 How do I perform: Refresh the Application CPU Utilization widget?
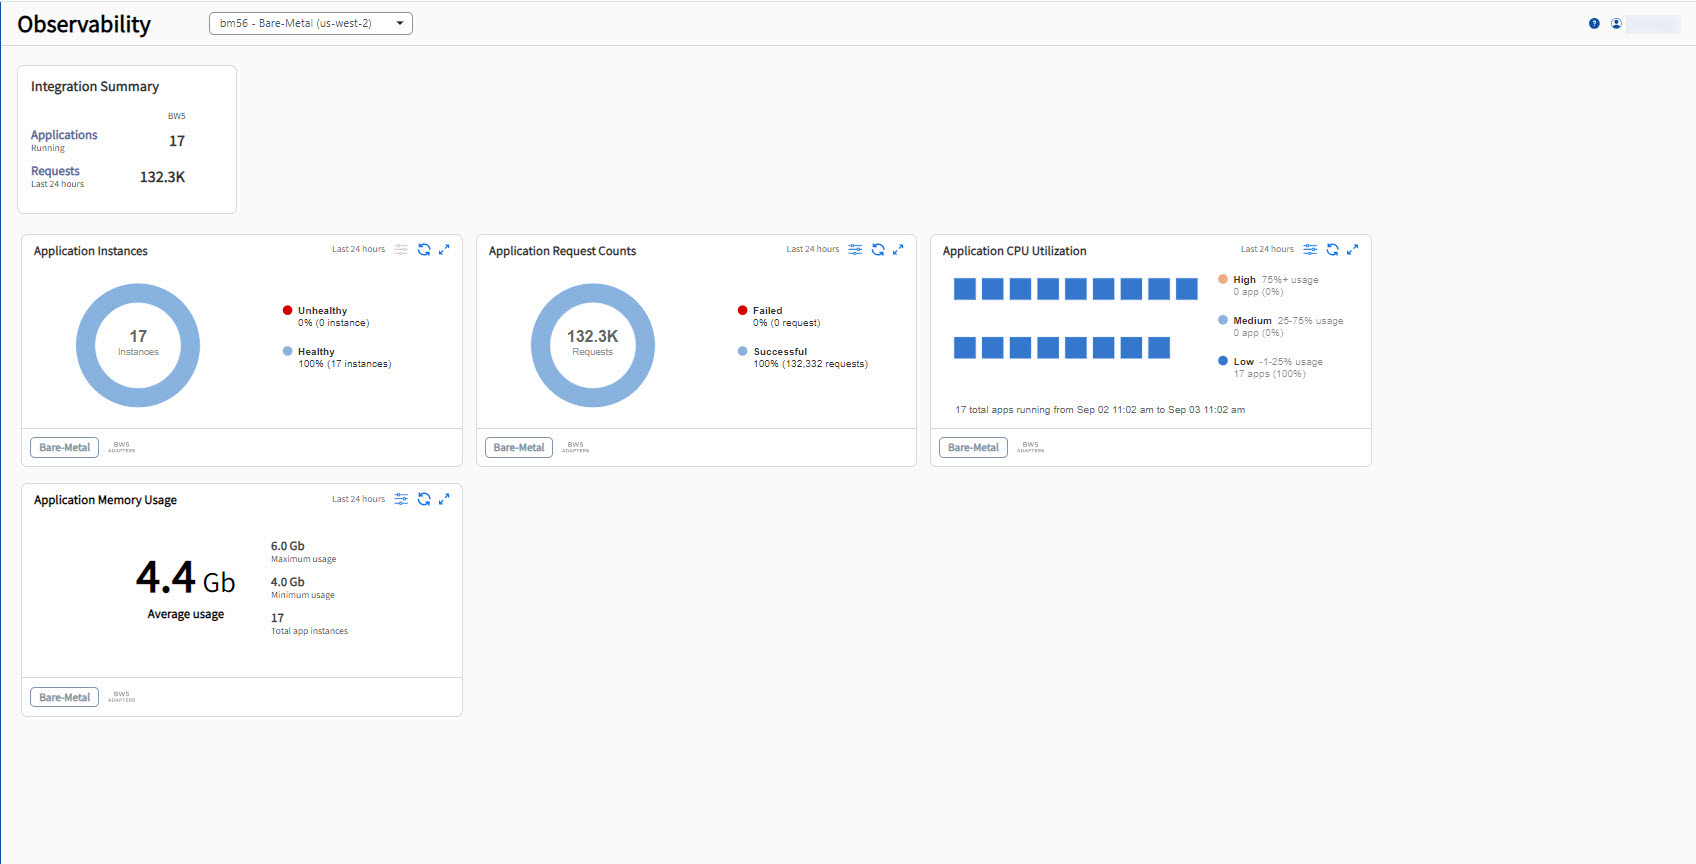coord(1332,250)
